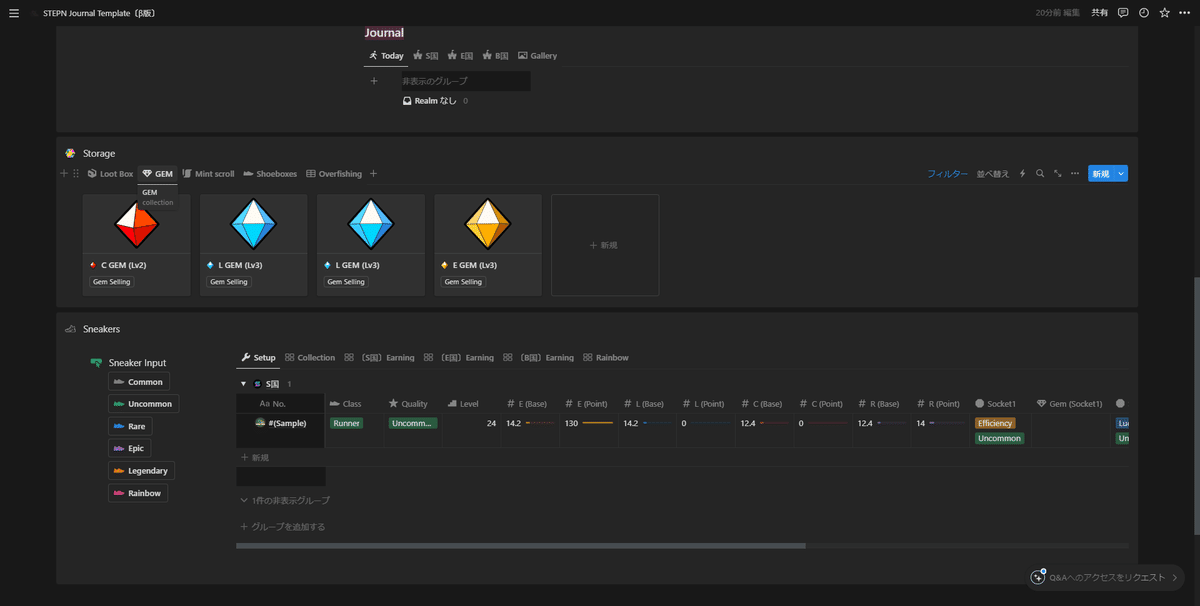Click the Epic sneaker button

click(x=132, y=448)
